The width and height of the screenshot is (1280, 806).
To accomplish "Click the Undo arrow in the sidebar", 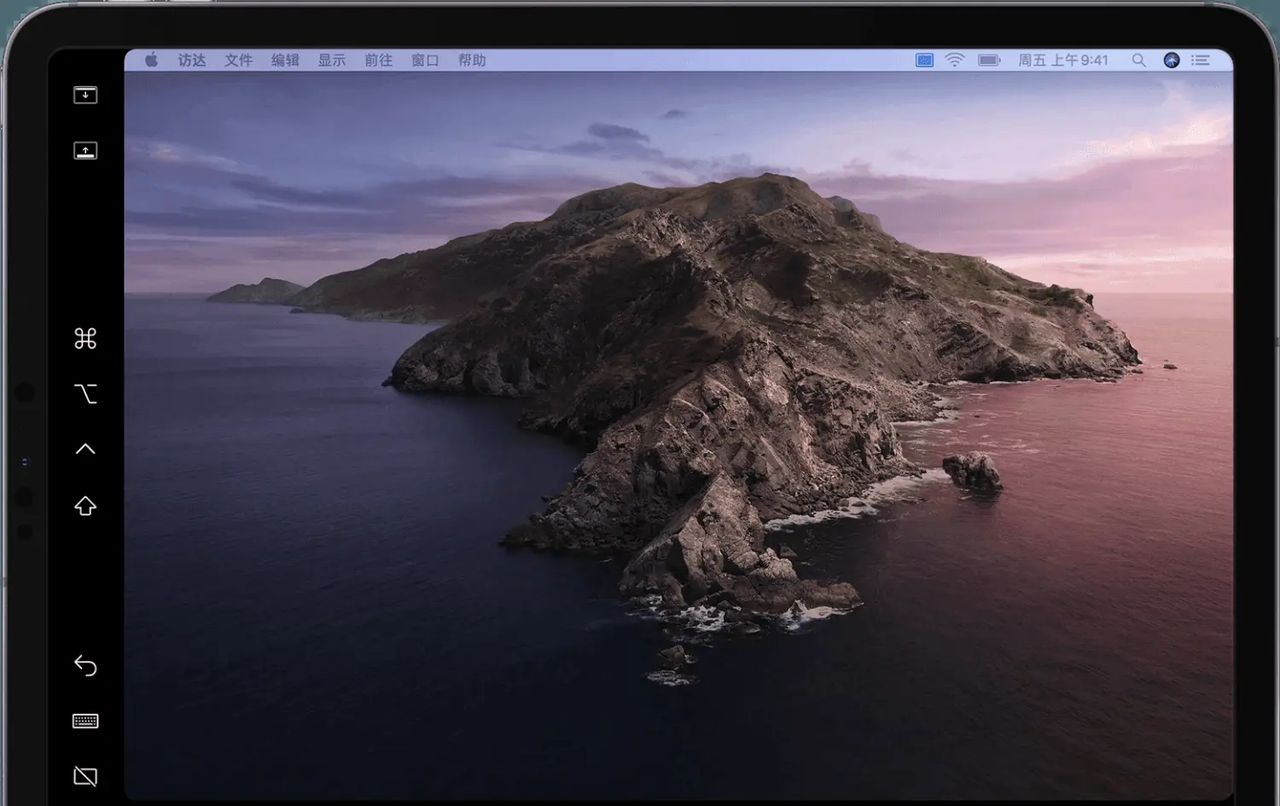I will (x=85, y=665).
